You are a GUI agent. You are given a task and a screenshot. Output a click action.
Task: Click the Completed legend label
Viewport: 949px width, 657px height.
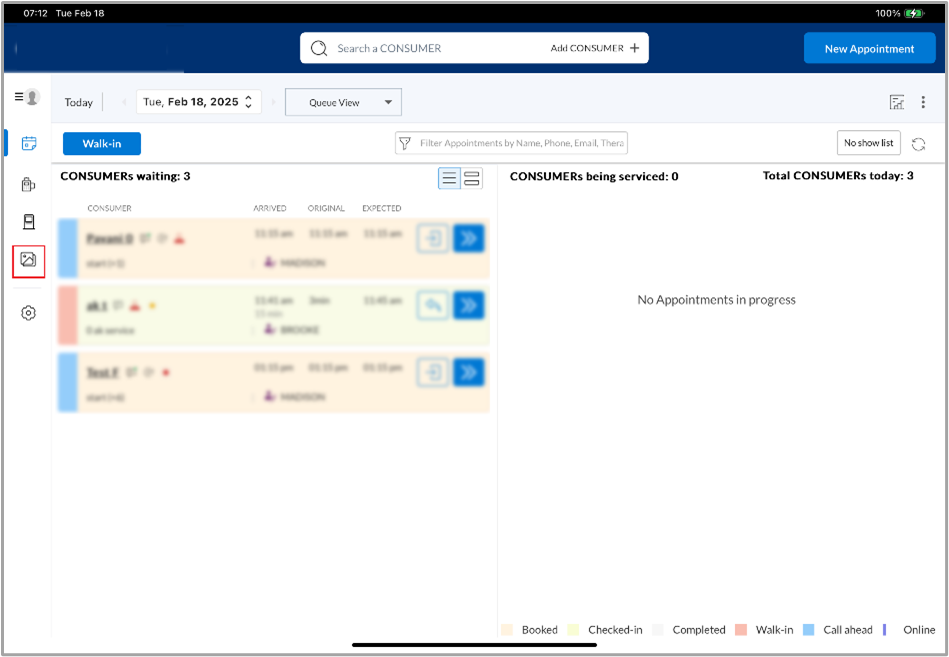pos(699,630)
